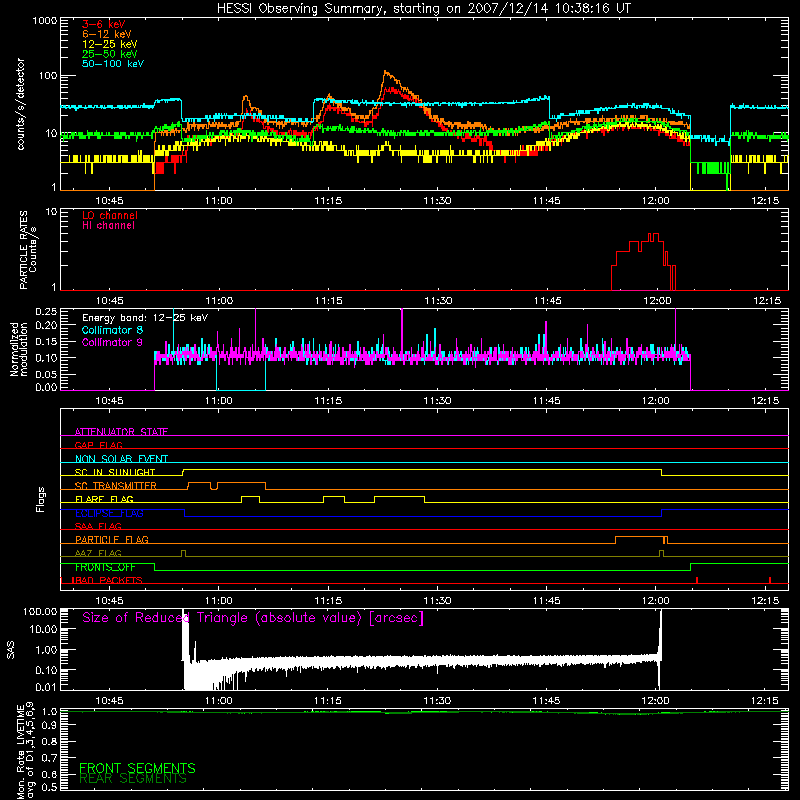Image resolution: width=800 pixels, height=800 pixels.
Task: Click the ATTENUATOR STATE flag label
Action: click(x=121, y=432)
